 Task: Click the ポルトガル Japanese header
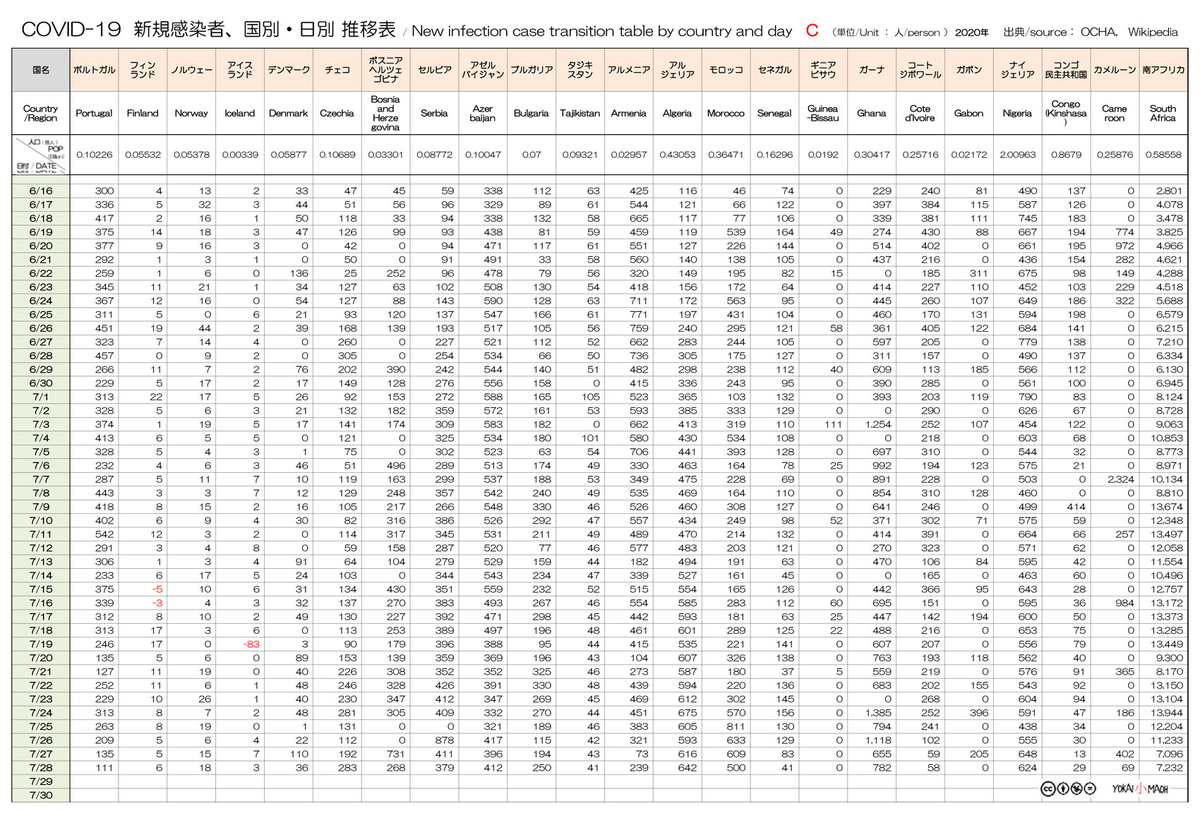94,71
